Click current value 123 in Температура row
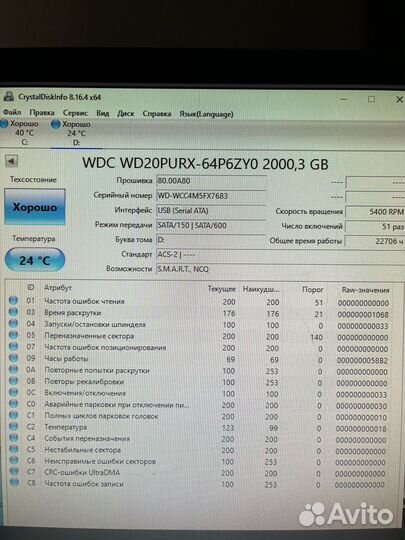 [228, 428]
